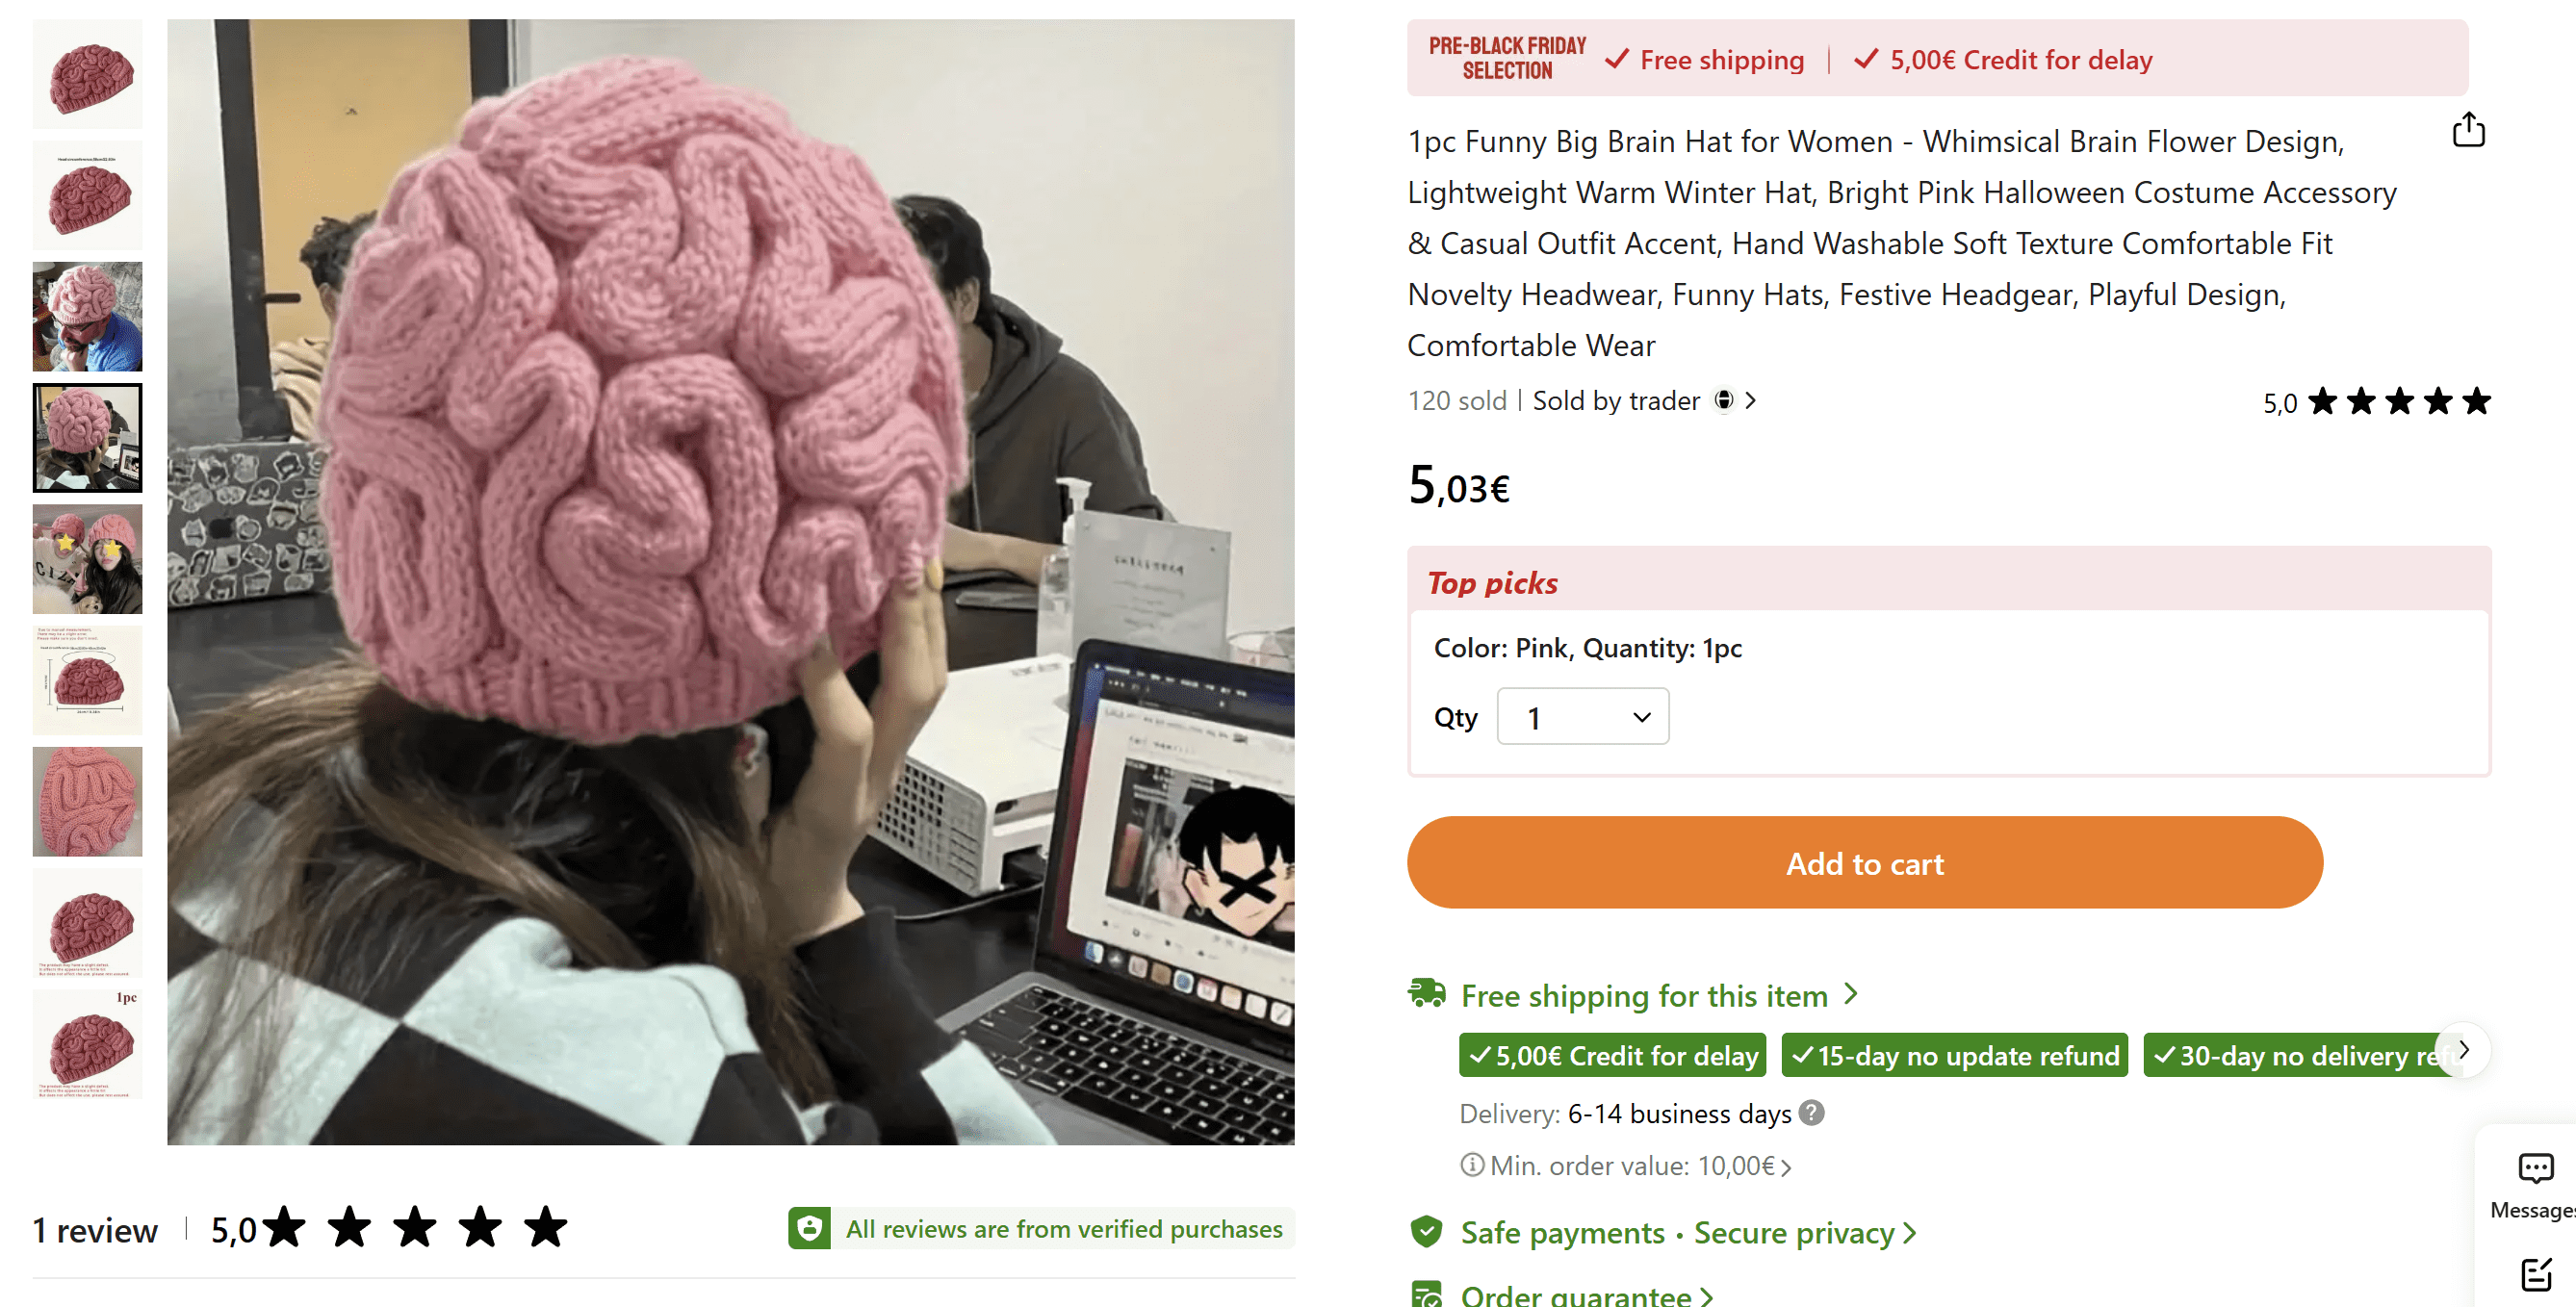Click the trader badge icon next to Sold by trader
Image resolution: width=2576 pixels, height=1307 pixels.
click(1724, 400)
